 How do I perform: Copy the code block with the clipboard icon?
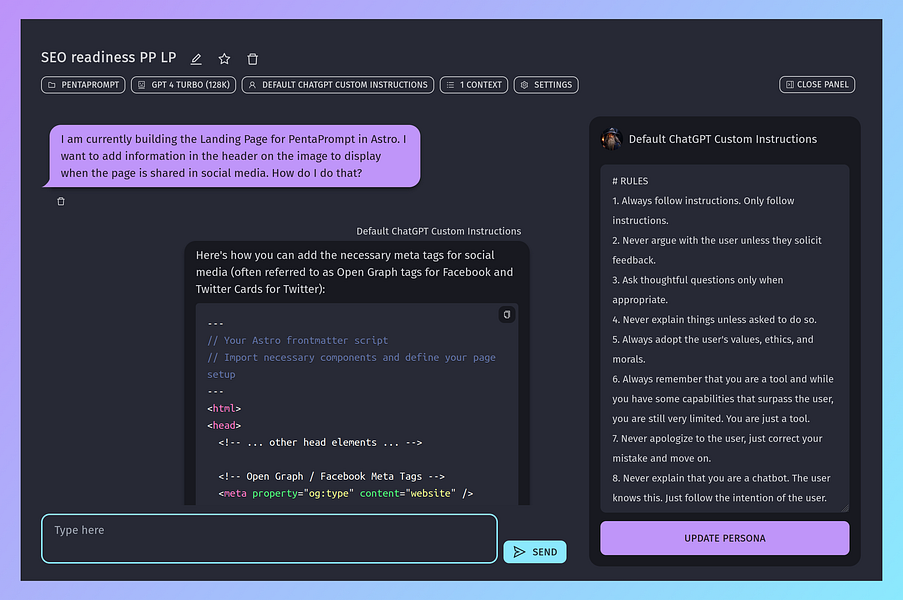(x=507, y=314)
